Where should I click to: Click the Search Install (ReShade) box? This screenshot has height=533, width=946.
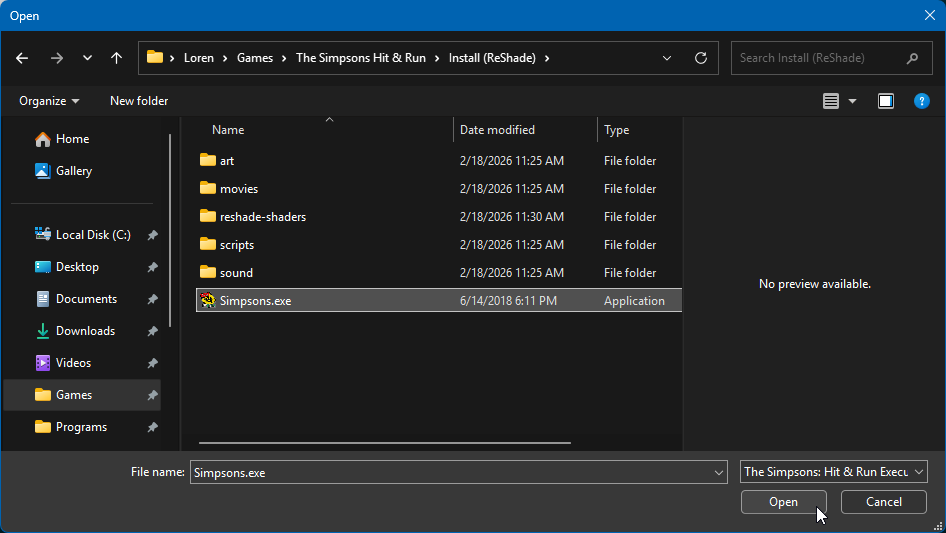coord(831,58)
